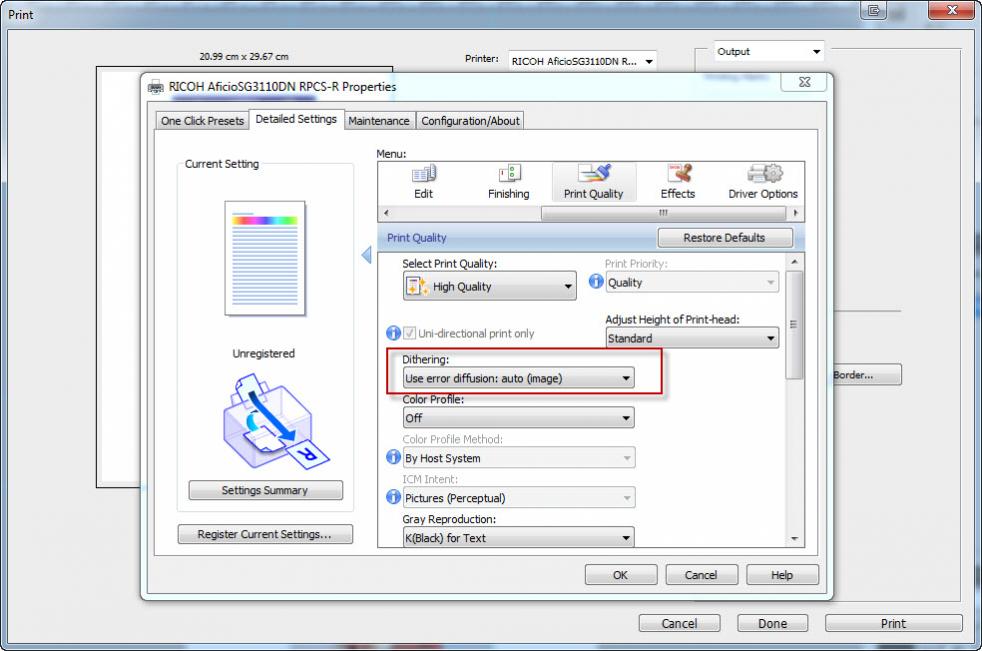
Task: Open Color Profile Method dropdown
Action: [519, 458]
